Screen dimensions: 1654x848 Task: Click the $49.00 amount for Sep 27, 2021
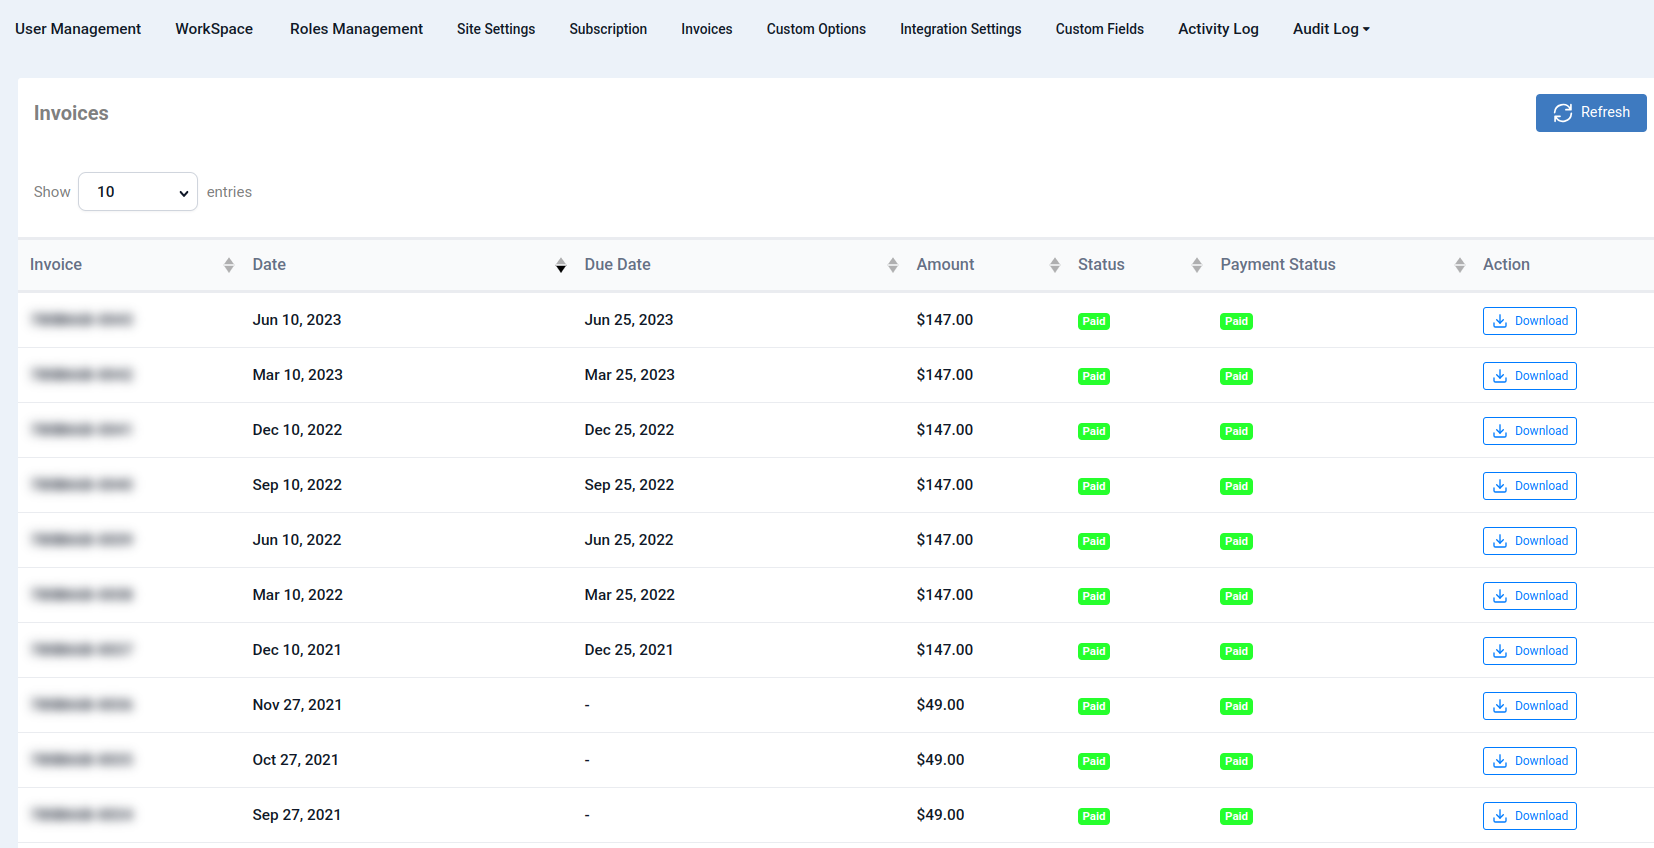941,815
